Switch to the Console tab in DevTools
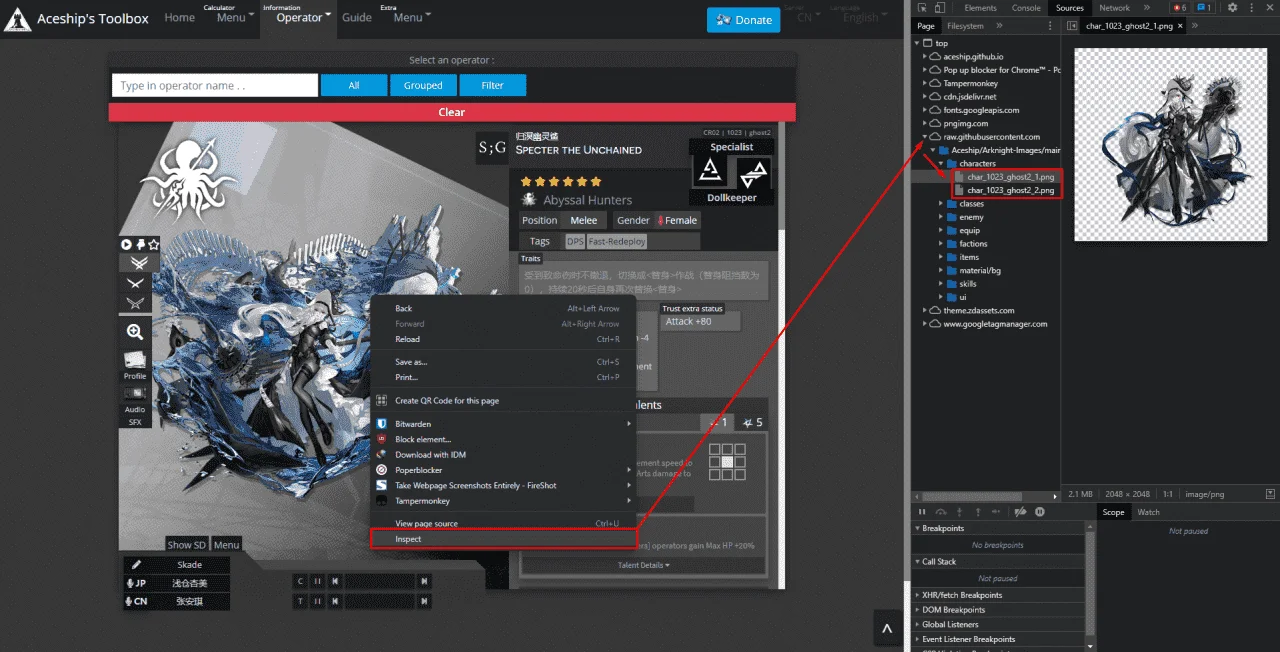 coord(1026,8)
